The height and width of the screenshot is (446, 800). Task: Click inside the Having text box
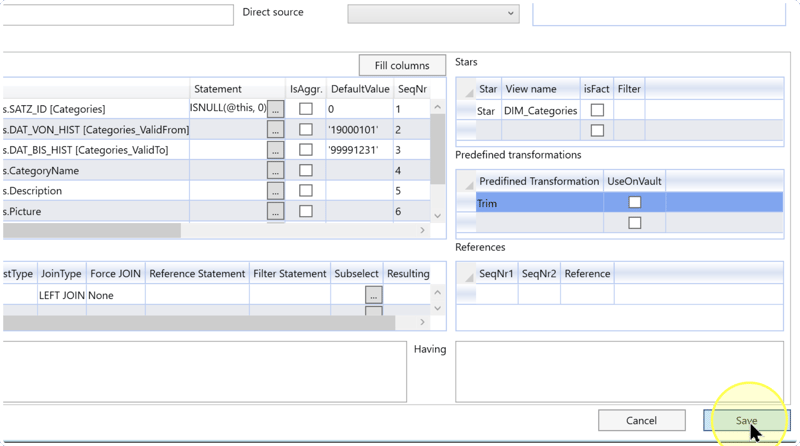coord(619,372)
